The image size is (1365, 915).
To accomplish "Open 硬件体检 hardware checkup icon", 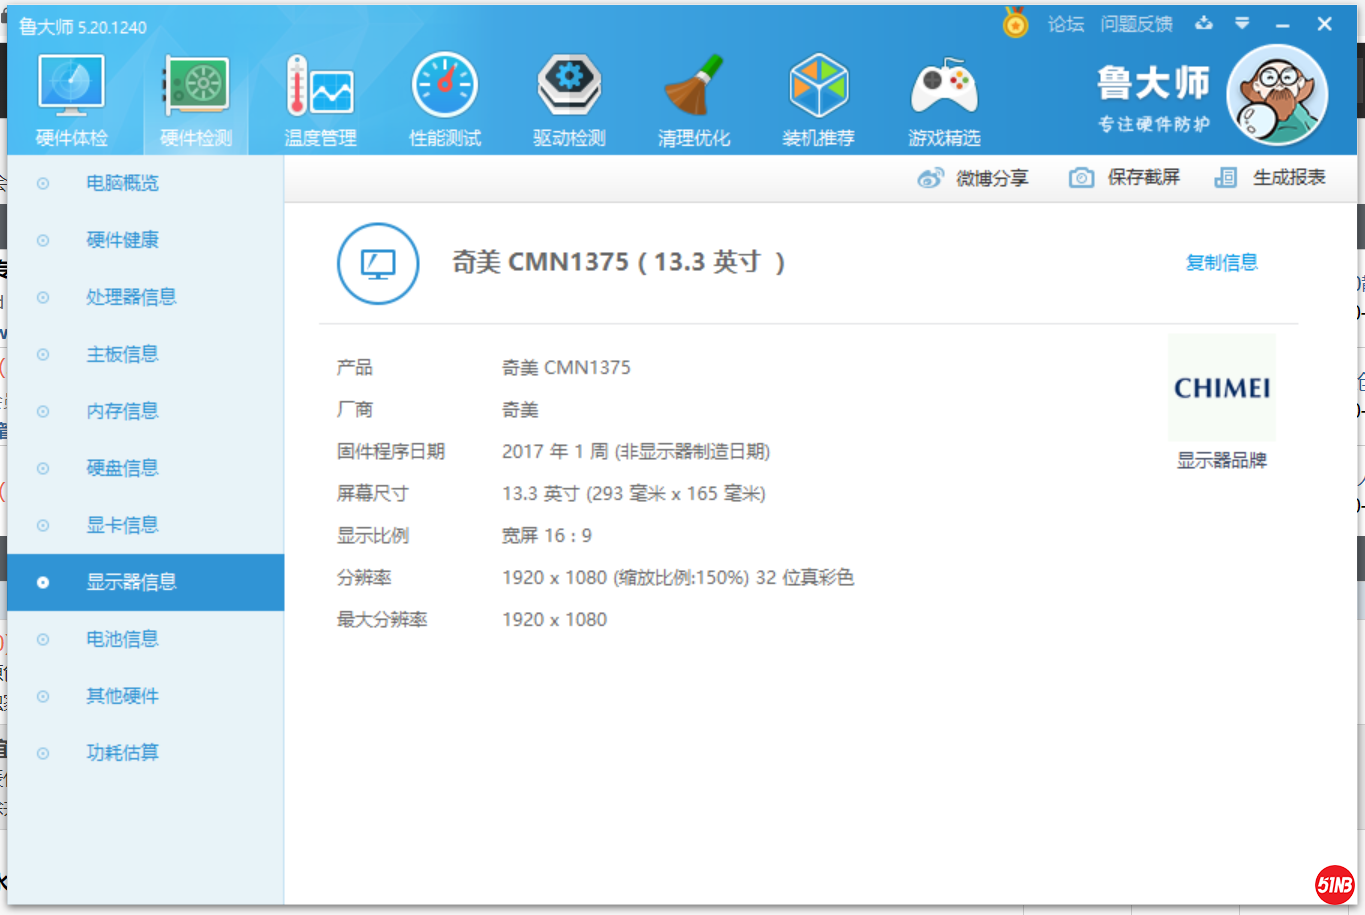I will [x=71, y=87].
